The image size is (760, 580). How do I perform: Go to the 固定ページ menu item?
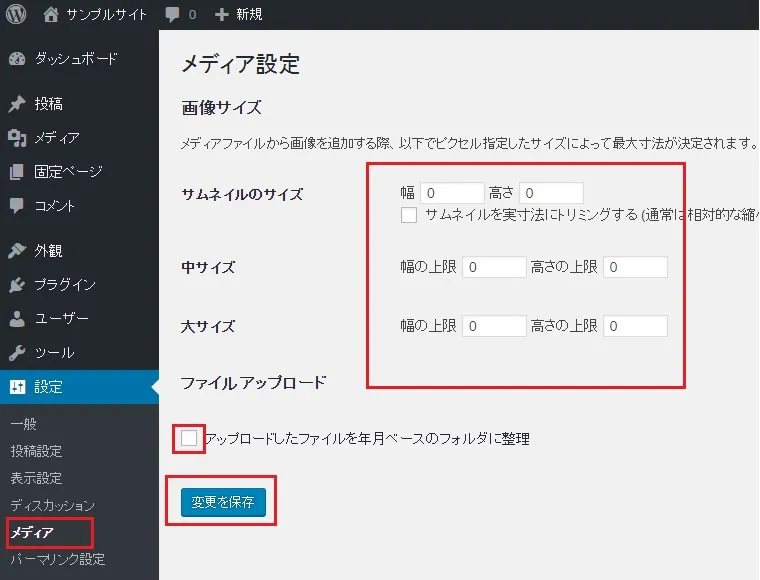tap(68, 172)
